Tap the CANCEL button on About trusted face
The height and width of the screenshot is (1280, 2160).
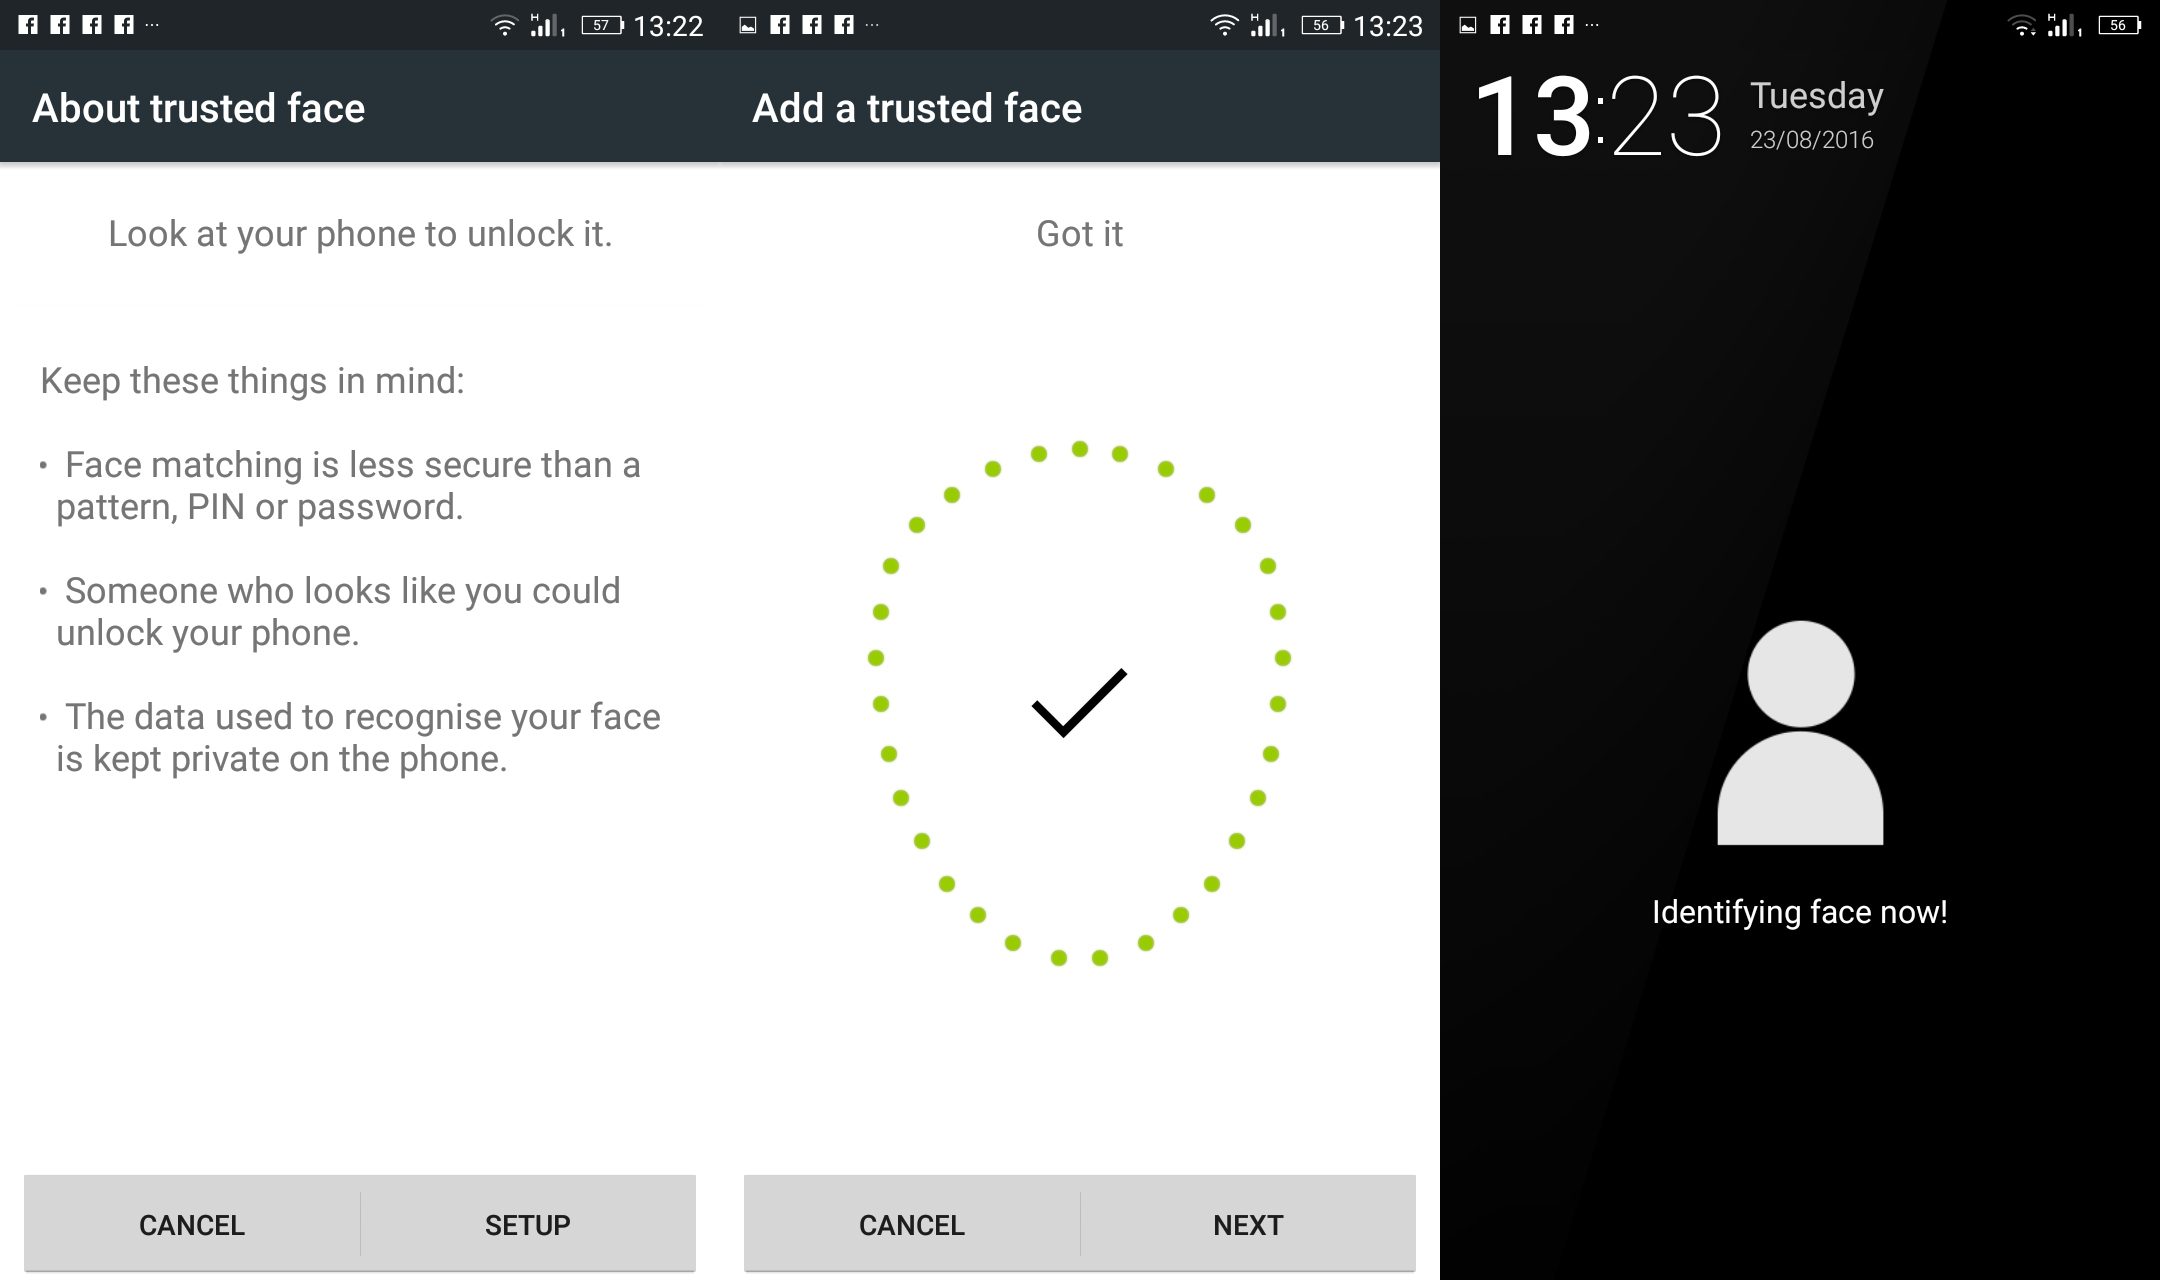click(192, 1224)
